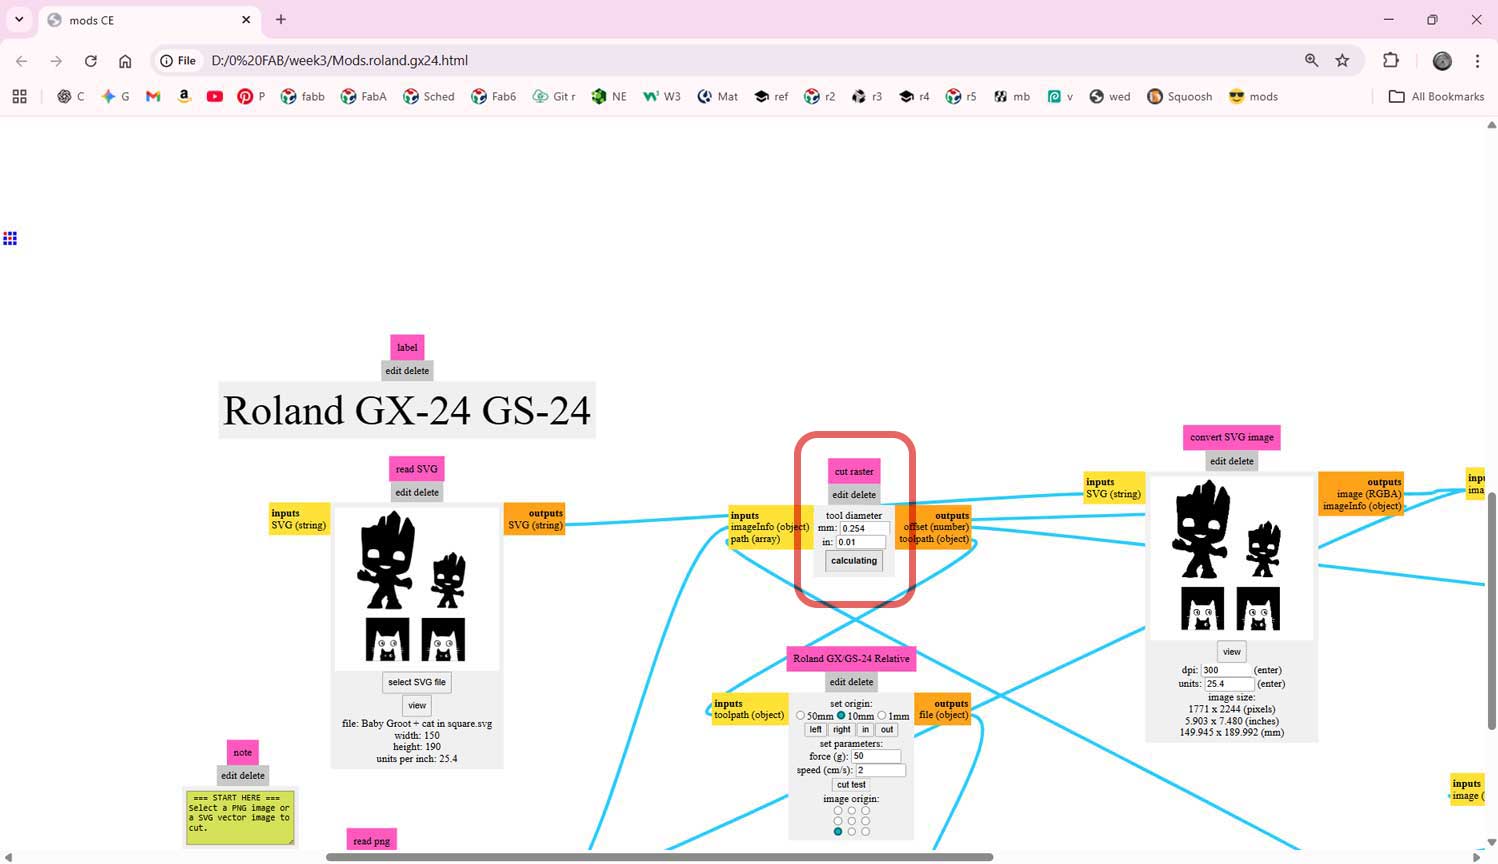Open the 'Squoosh' bookmark
Screen dimensions: 1498x864
click(1179, 97)
